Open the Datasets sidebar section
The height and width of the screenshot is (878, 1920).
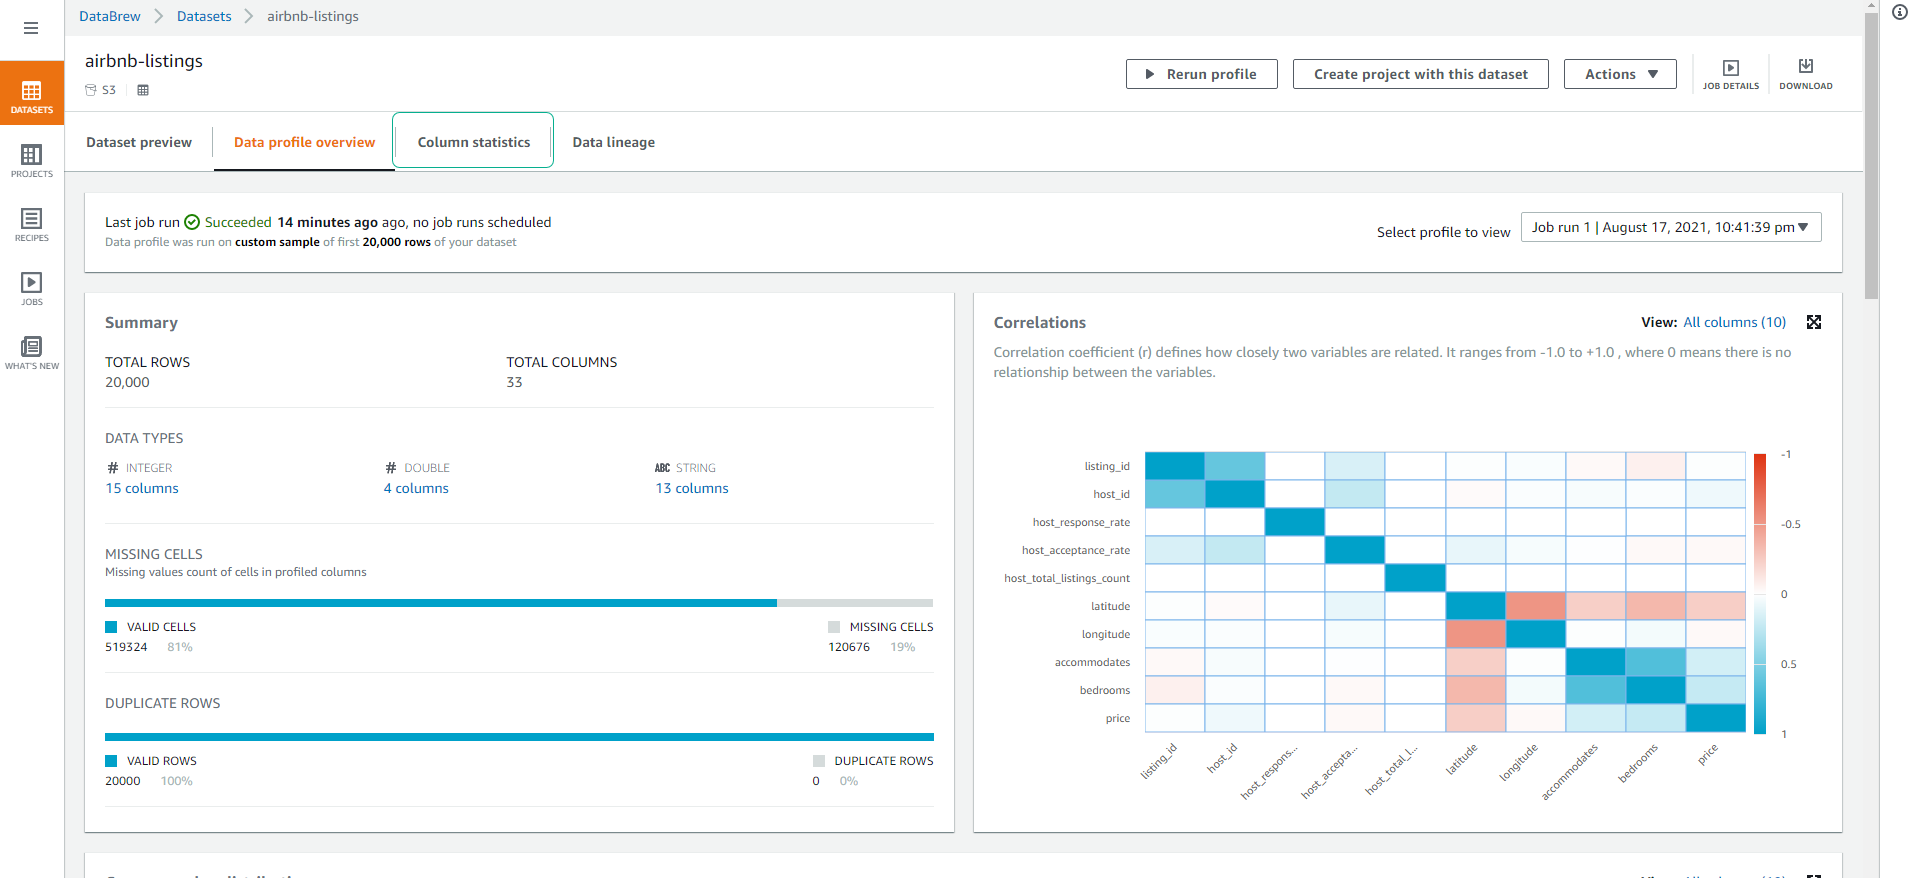[32, 93]
